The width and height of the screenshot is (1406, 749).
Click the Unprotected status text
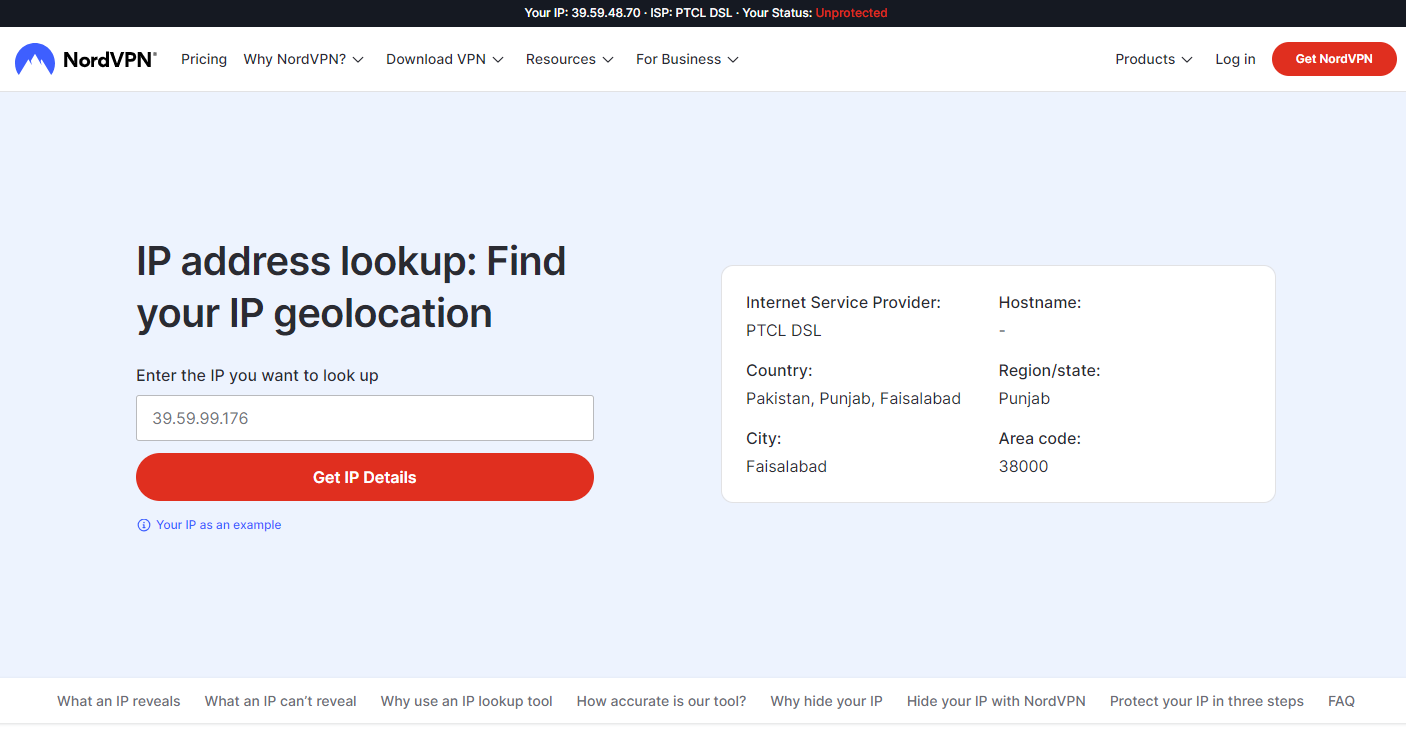point(851,13)
